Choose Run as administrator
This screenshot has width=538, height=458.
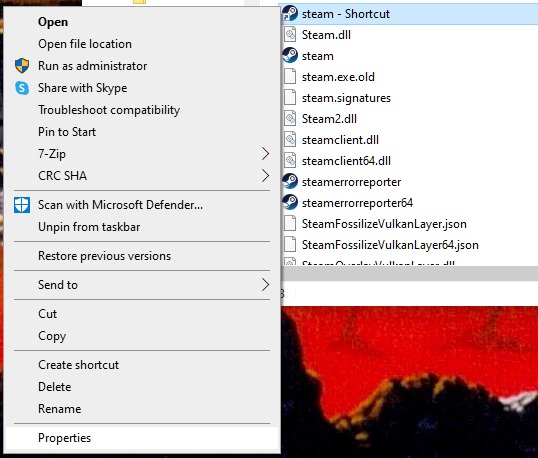(x=142, y=66)
